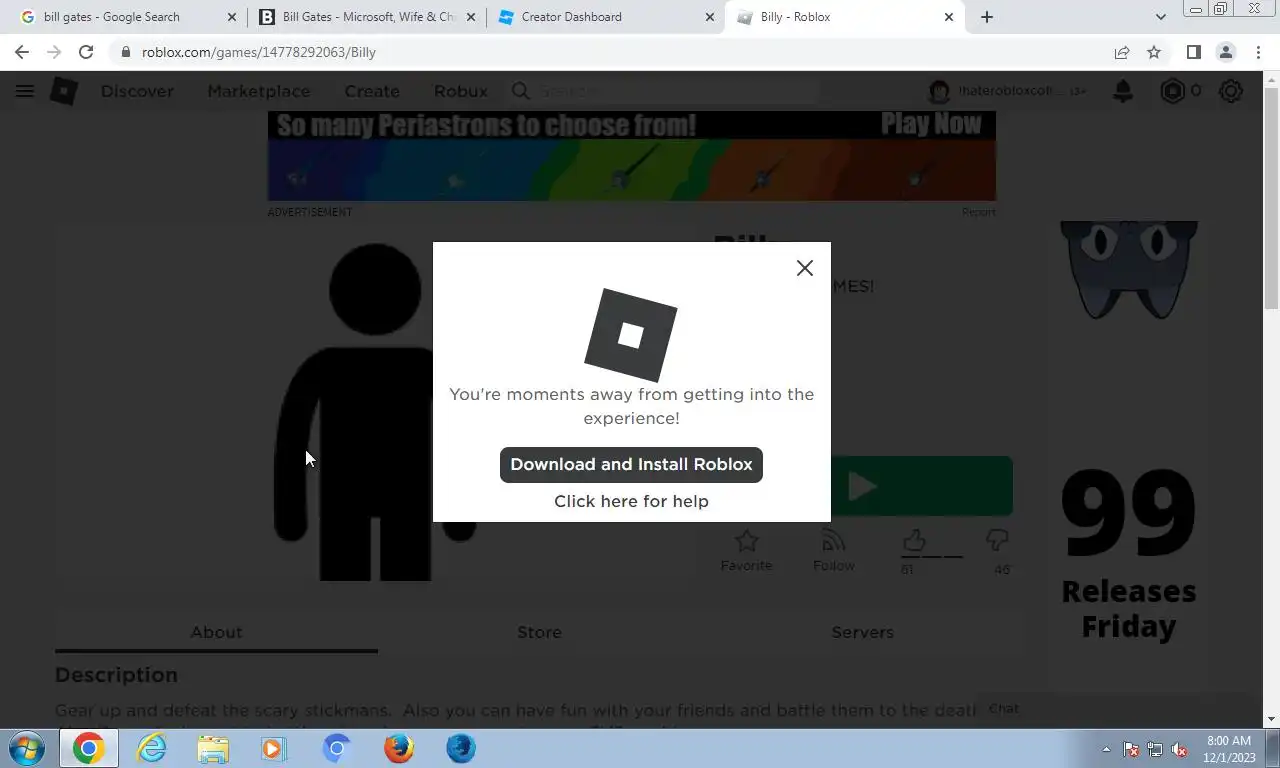1280x768 pixels.
Task: Dislike the experience with thumbs down
Action: click(997, 541)
